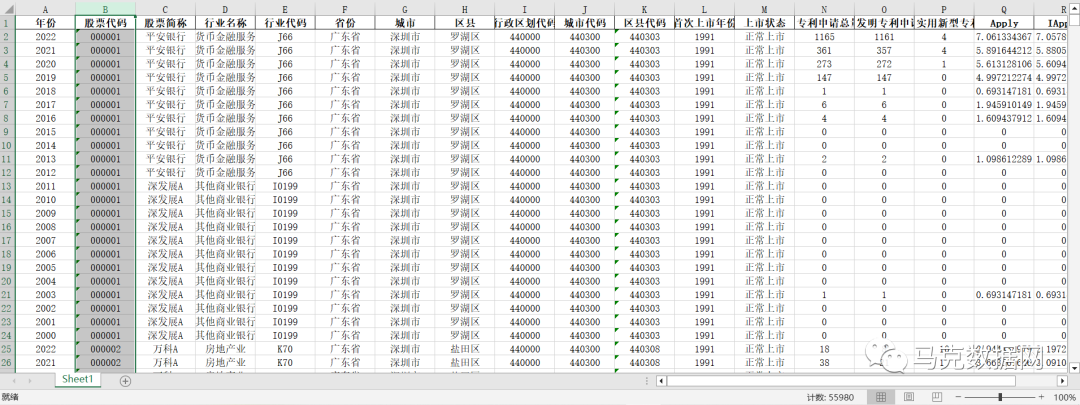This screenshot has height=405, width=1080.
Task: Select cell with value 273
Action: pyautogui.click(x=824, y=63)
